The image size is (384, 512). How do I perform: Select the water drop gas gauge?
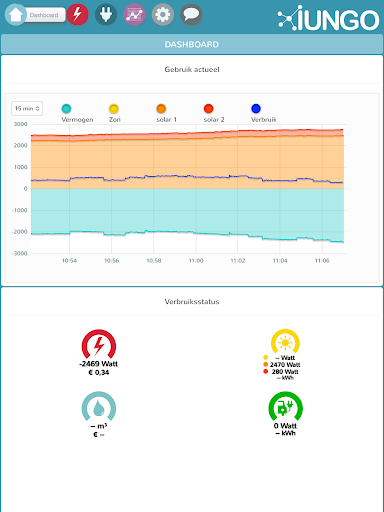(x=99, y=406)
